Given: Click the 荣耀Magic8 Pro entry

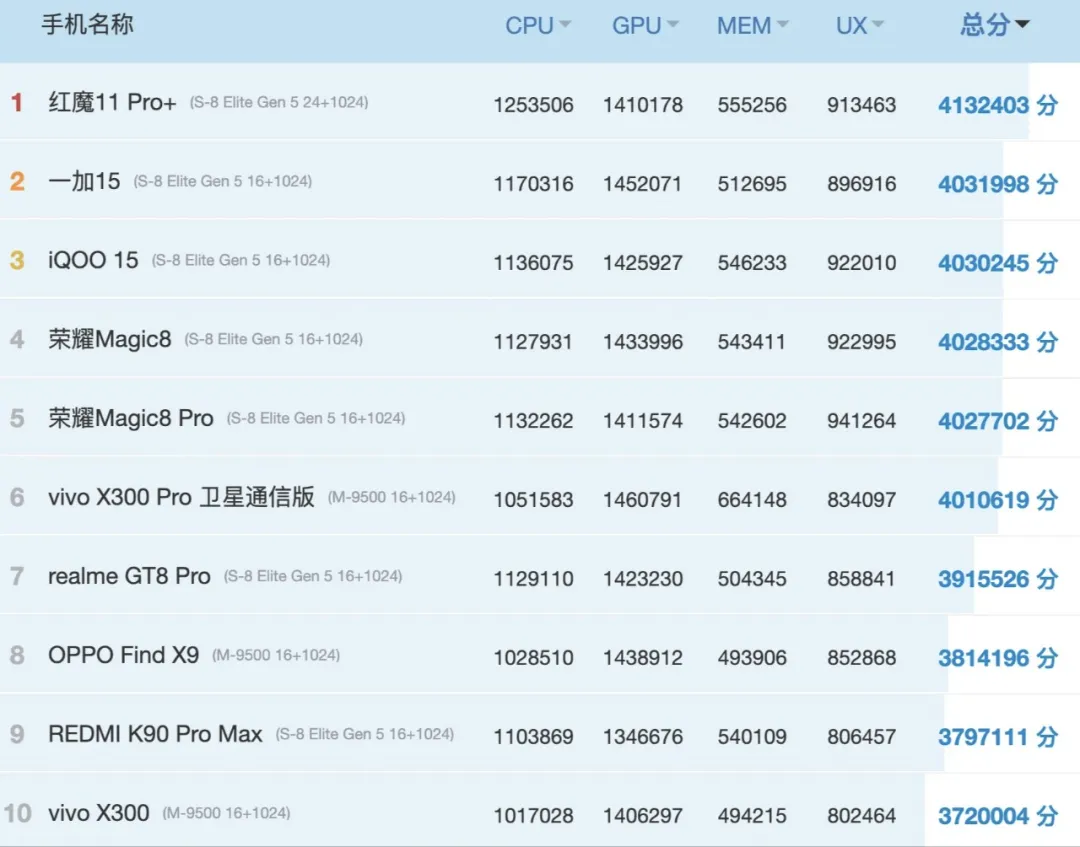Looking at the screenshot, I should click(131, 418).
